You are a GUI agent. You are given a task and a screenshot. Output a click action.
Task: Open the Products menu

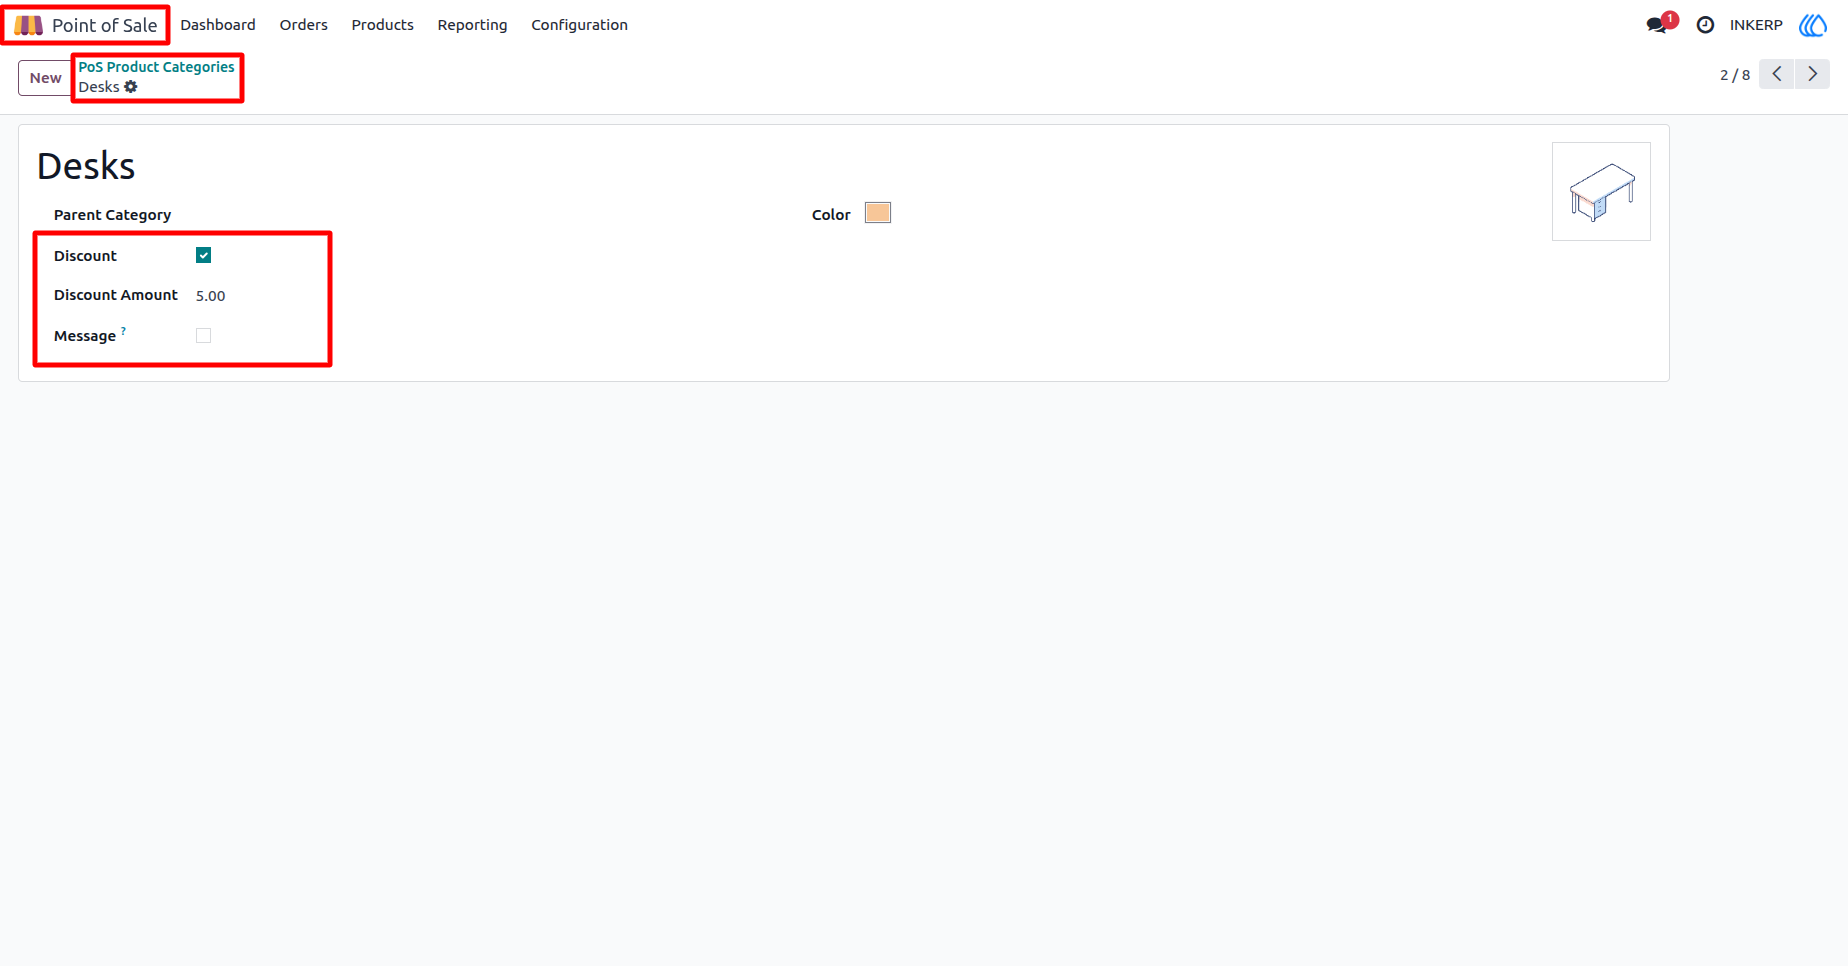pyautogui.click(x=382, y=25)
